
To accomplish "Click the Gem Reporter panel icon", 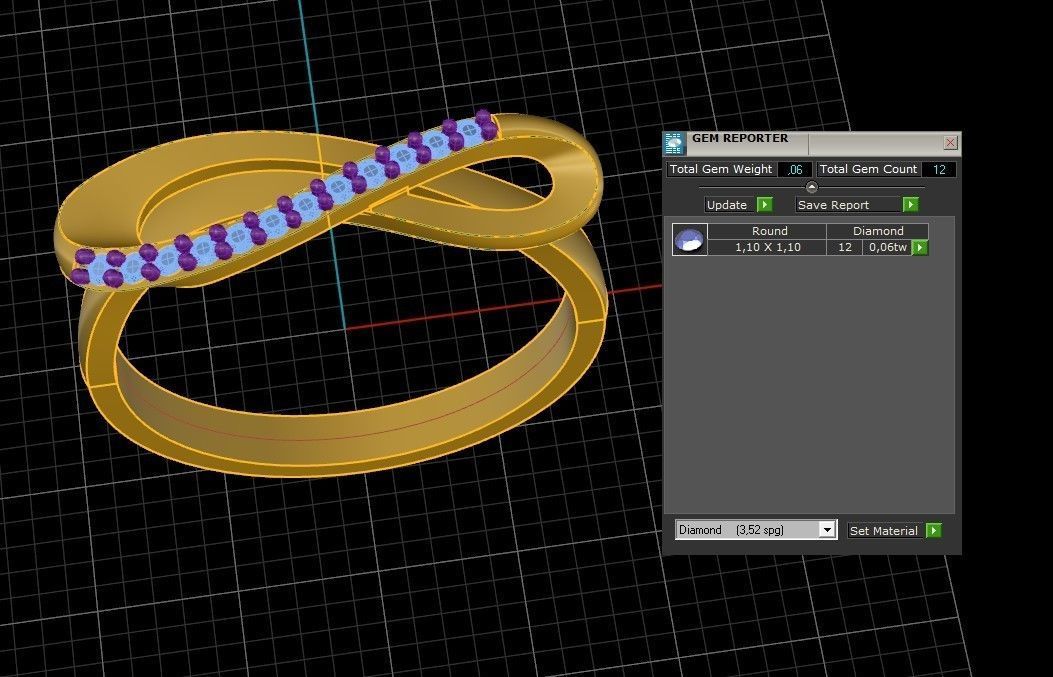I will [674, 144].
